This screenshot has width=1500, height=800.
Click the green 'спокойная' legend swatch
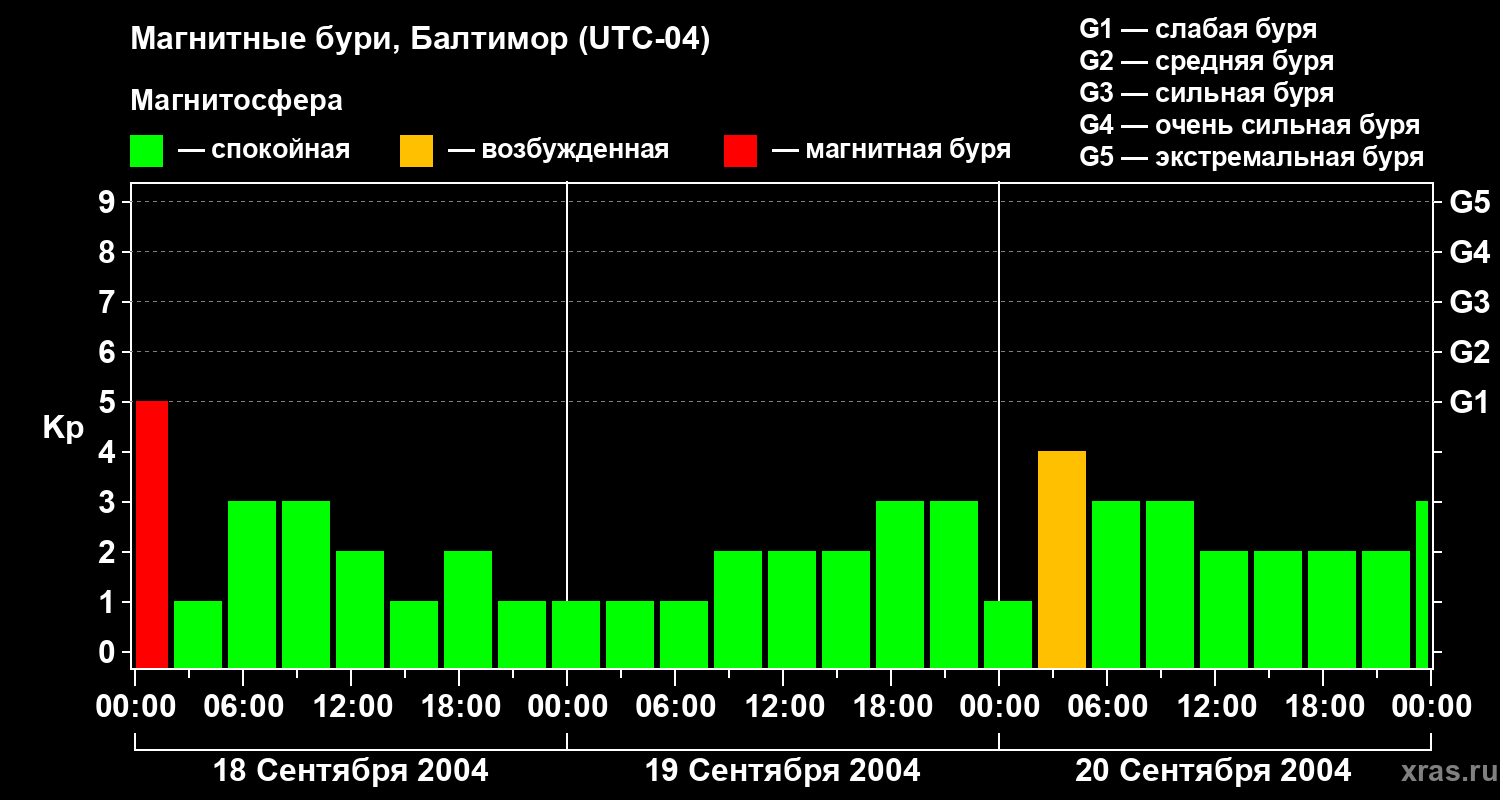pyautogui.click(x=146, y=151)
